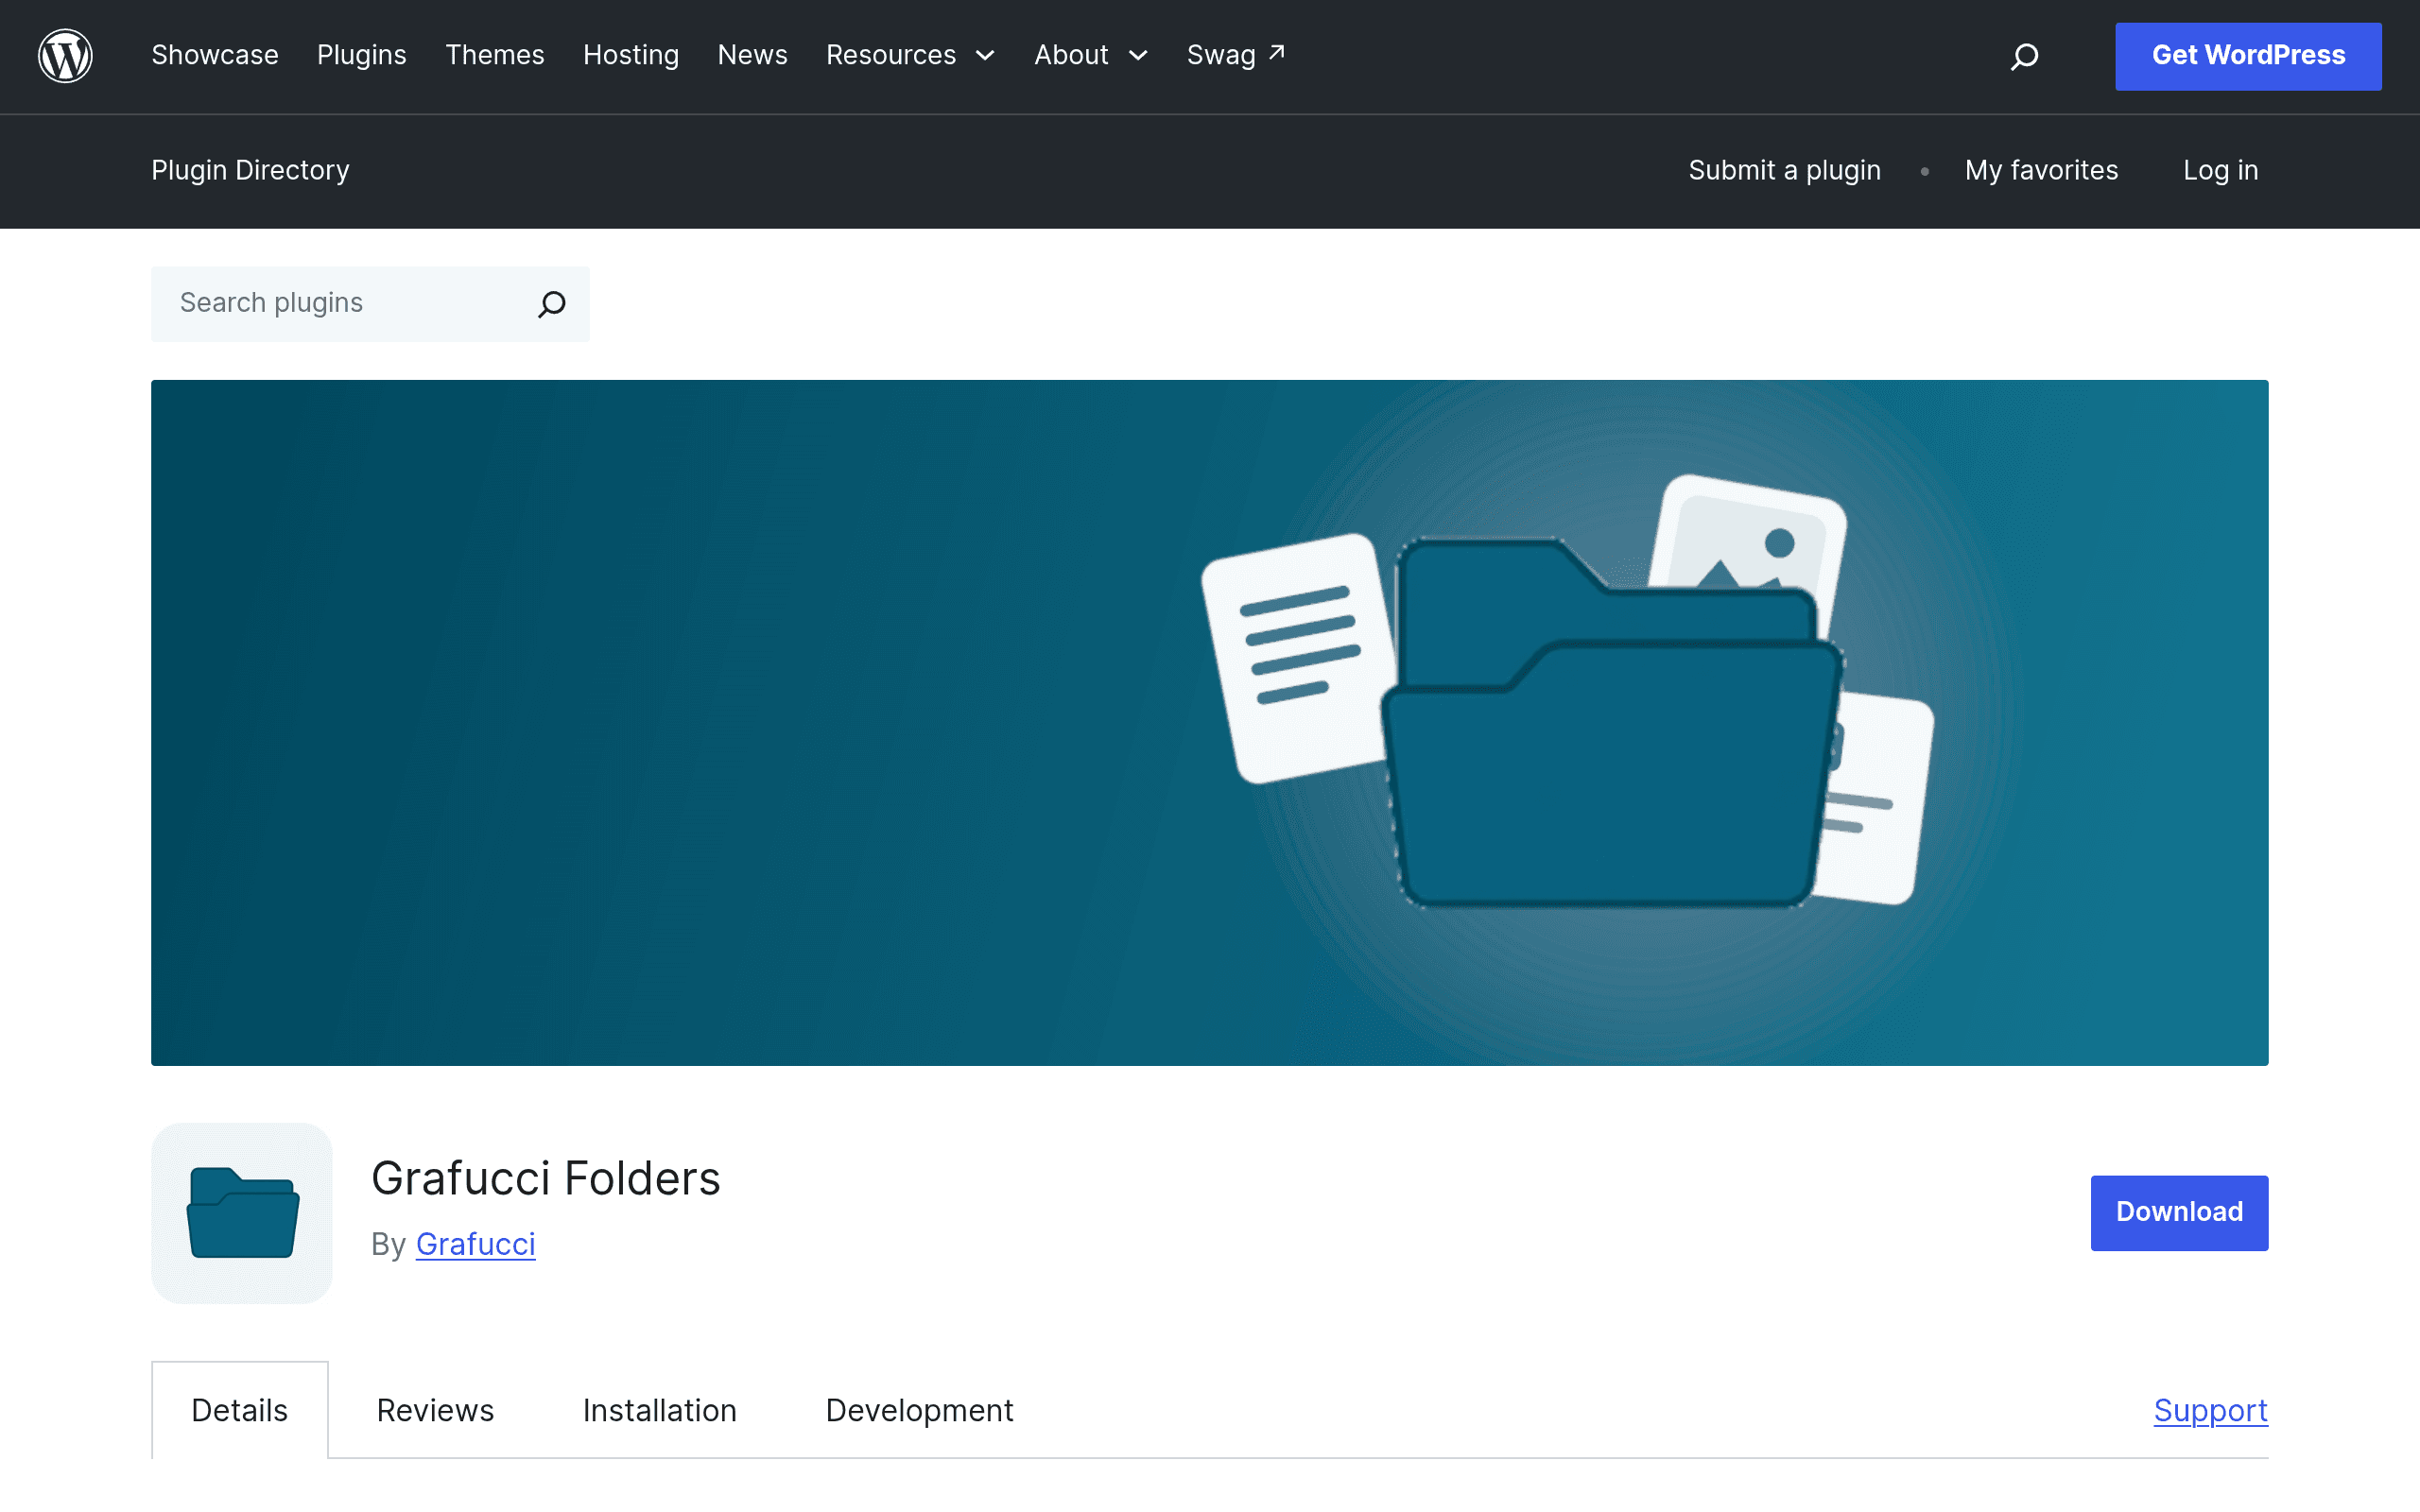The width and height of the screenshot is (2420, 1512).
Task: Open the Resources menu label
Action: (891, 55)
